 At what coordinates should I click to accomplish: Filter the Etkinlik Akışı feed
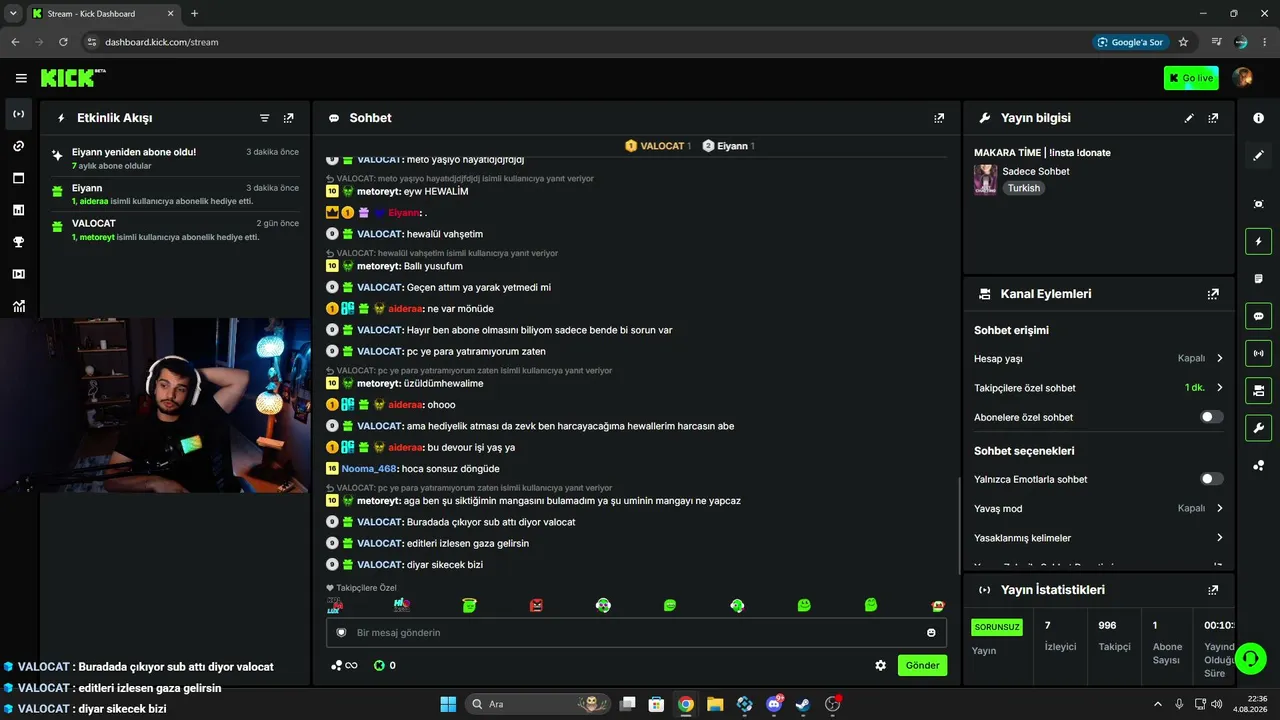265,118
